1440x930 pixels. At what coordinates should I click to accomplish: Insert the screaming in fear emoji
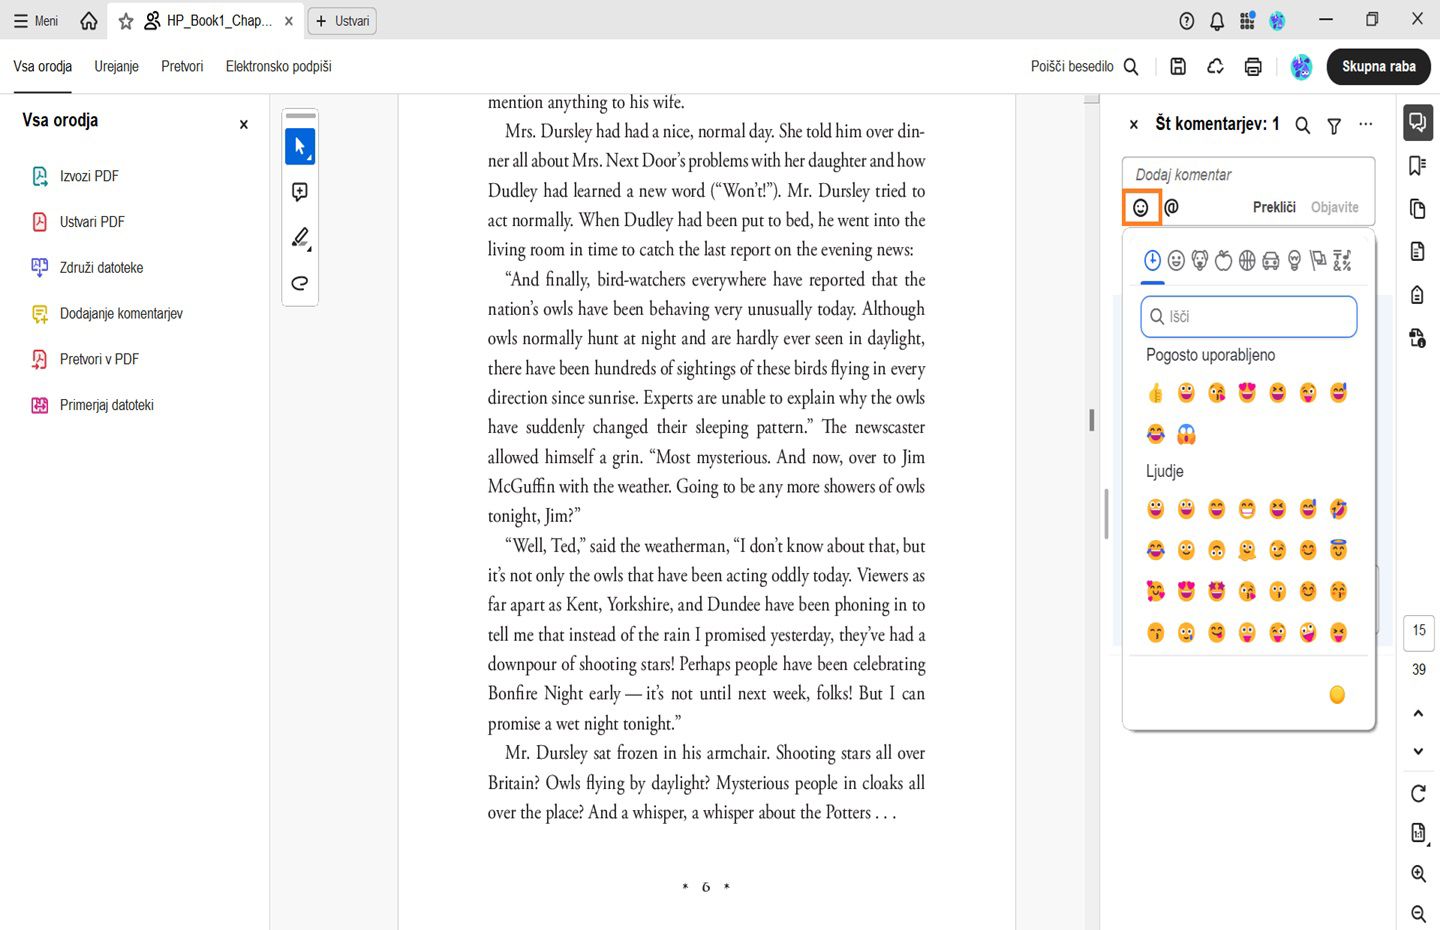coord(1186,434)
